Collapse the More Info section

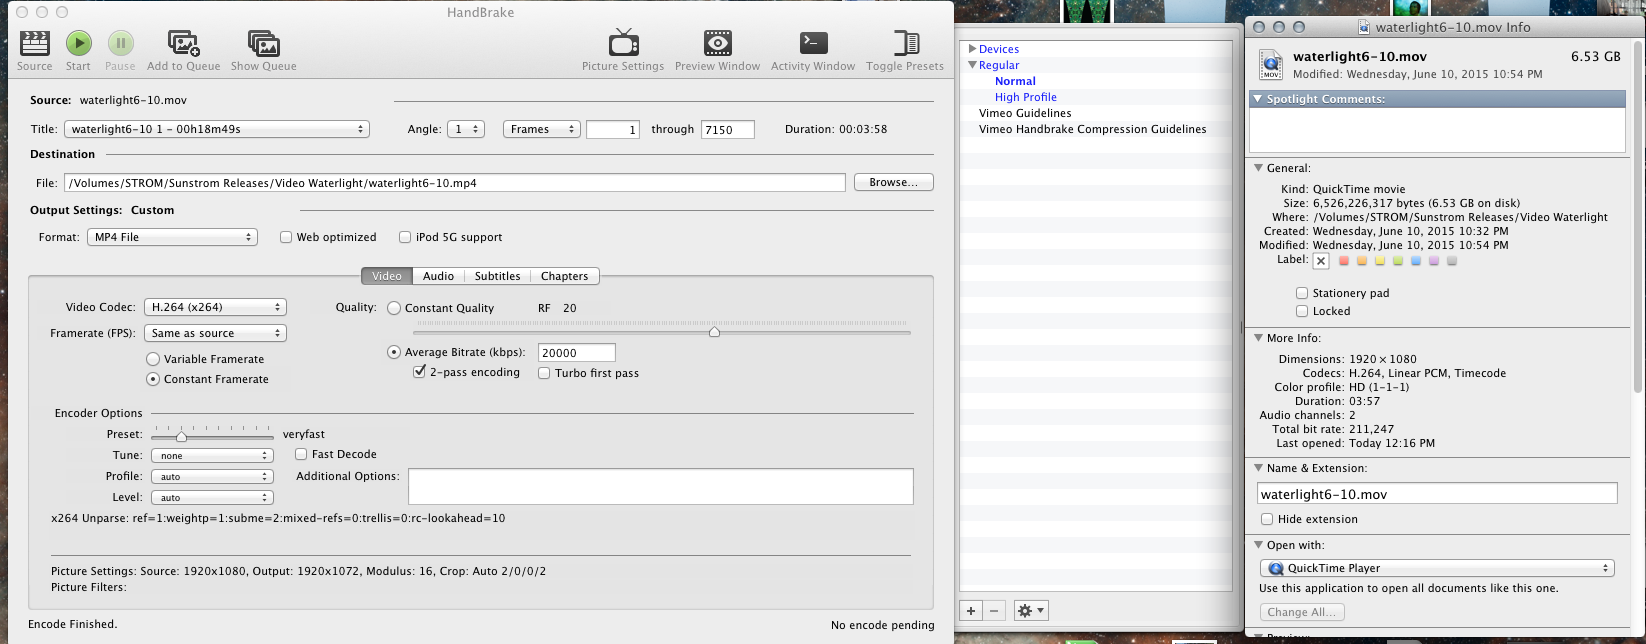[1258, 338]
